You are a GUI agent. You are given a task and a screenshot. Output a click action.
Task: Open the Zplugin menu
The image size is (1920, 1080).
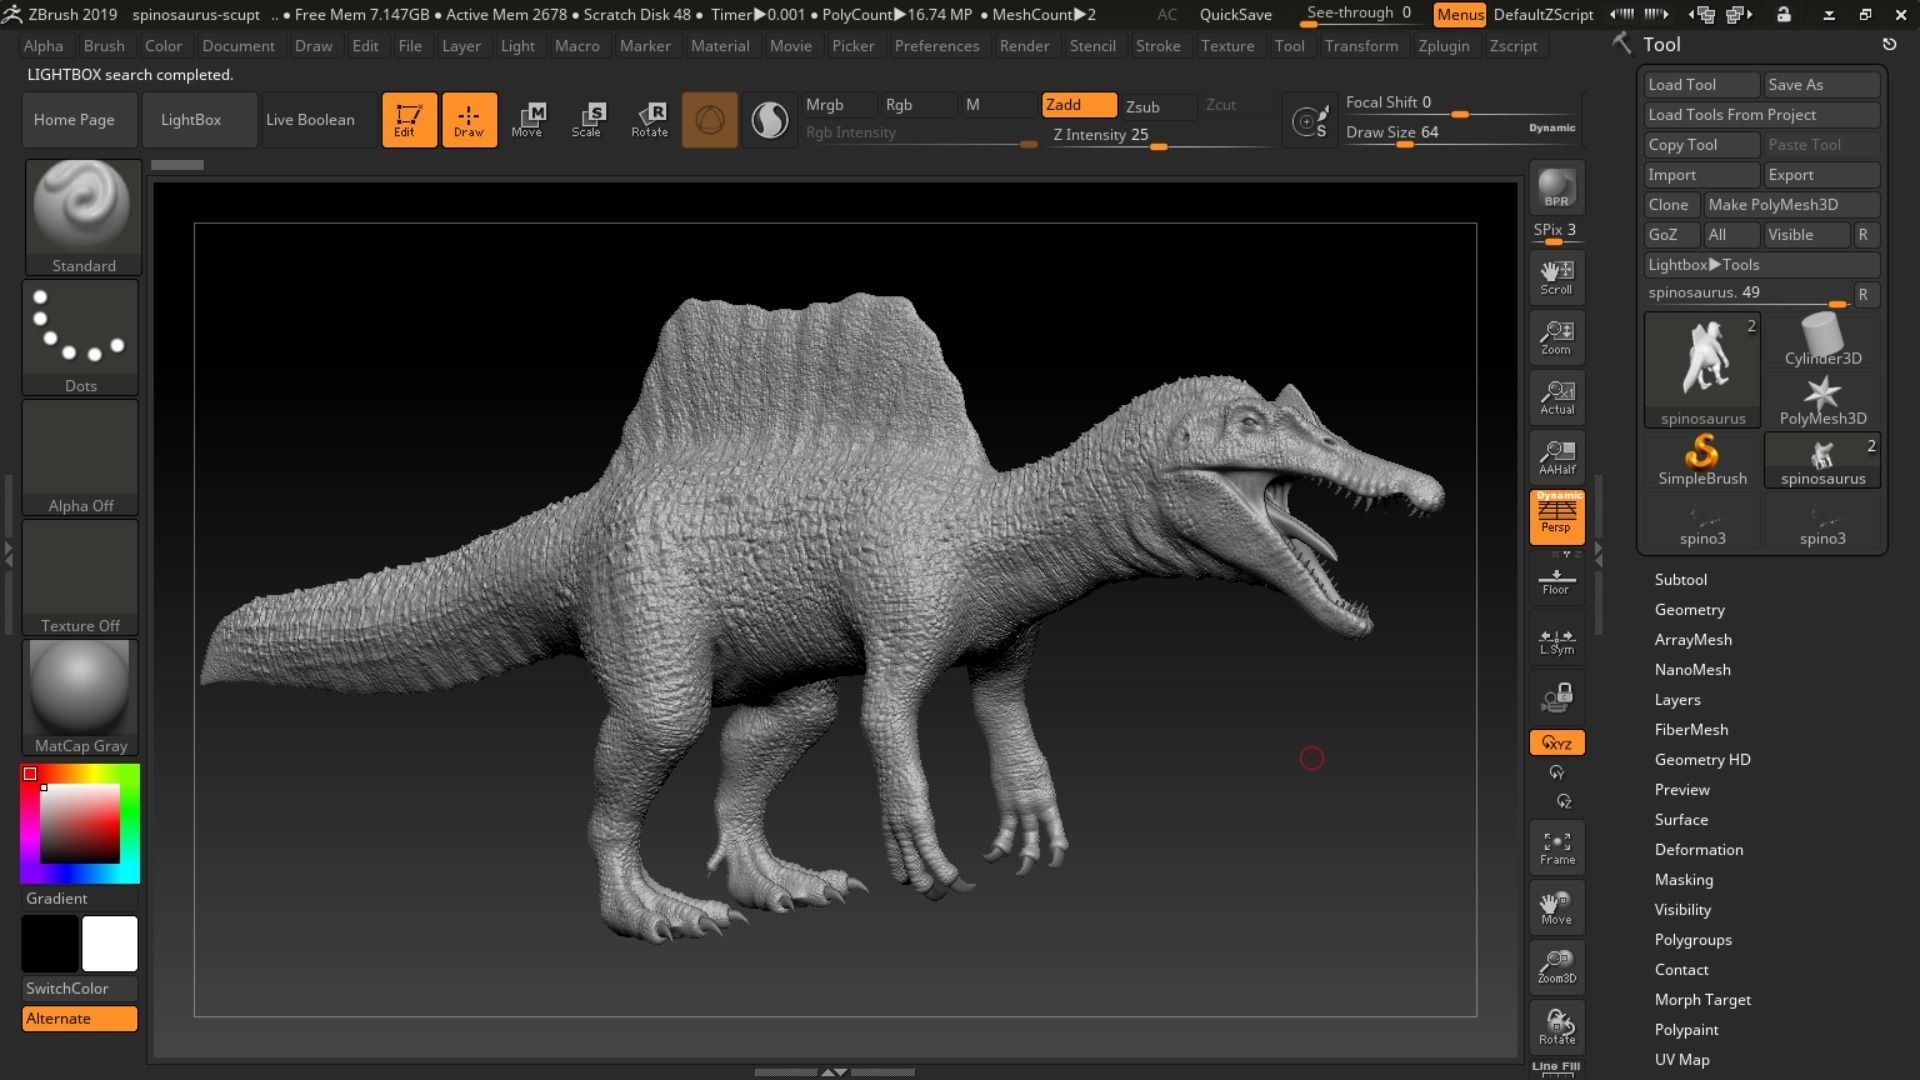tap(1443, 46)
